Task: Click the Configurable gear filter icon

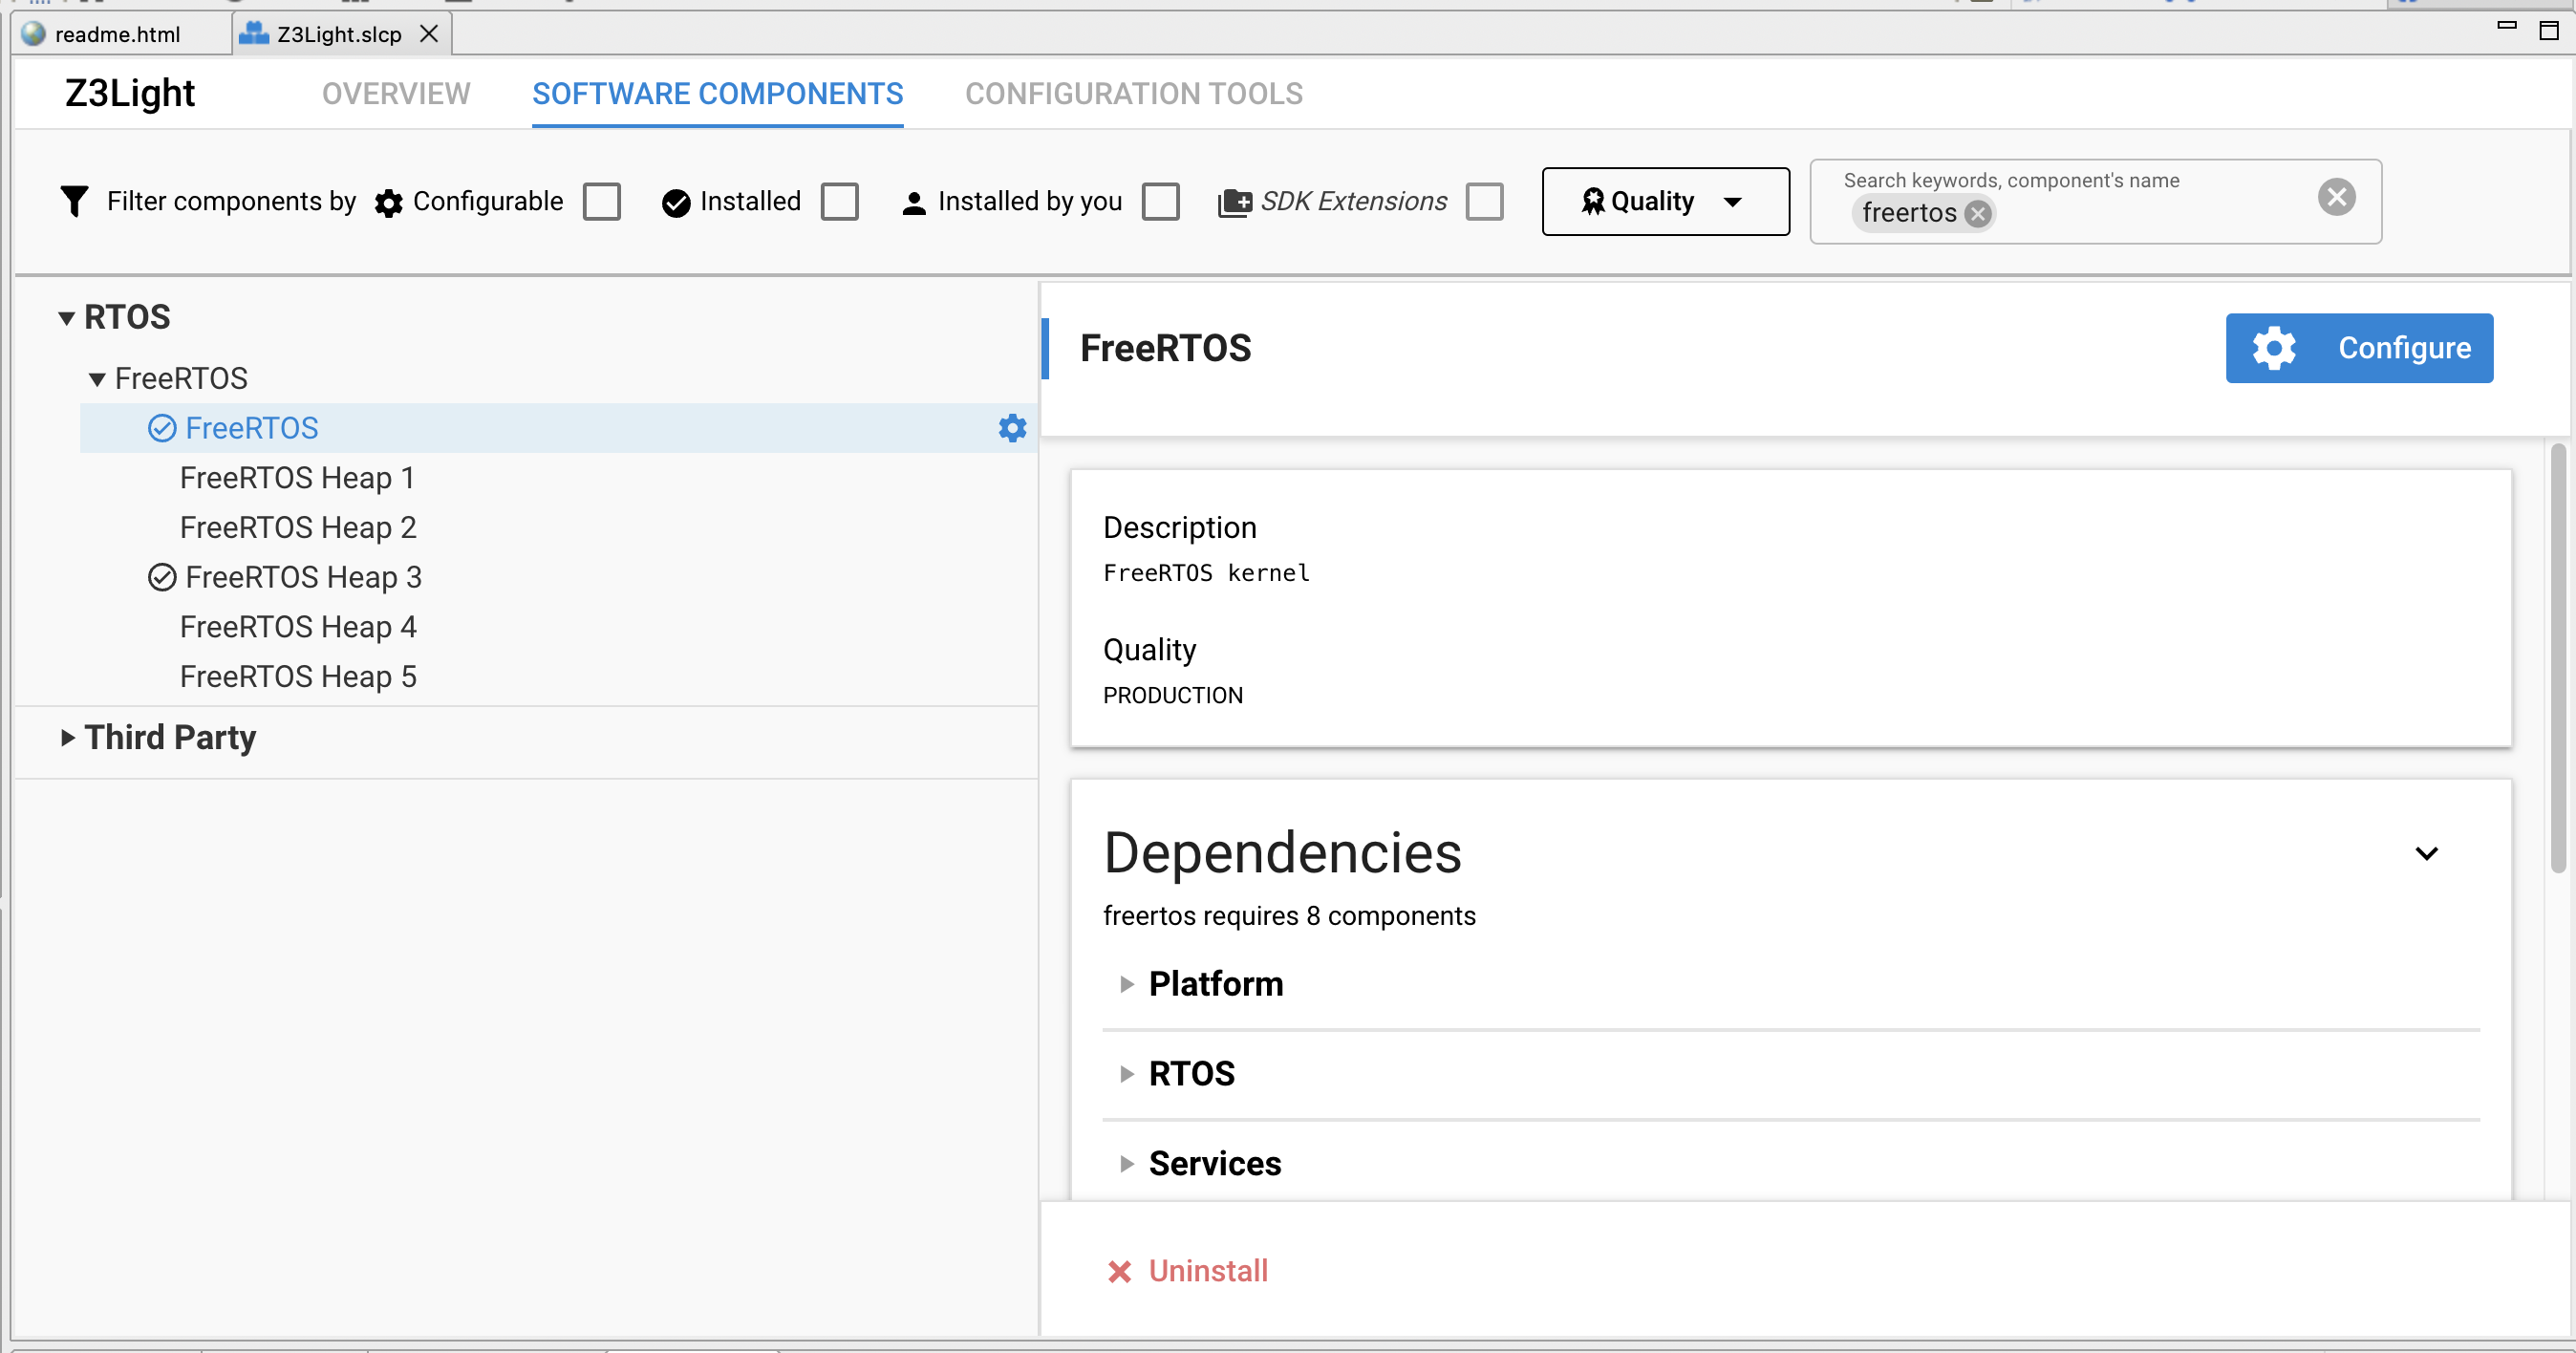Action: (388, 203)
